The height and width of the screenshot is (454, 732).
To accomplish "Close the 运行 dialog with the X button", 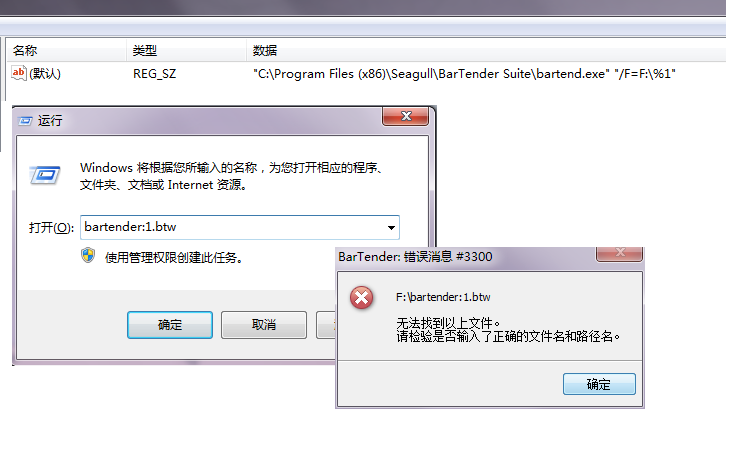I will pos(405,116).
